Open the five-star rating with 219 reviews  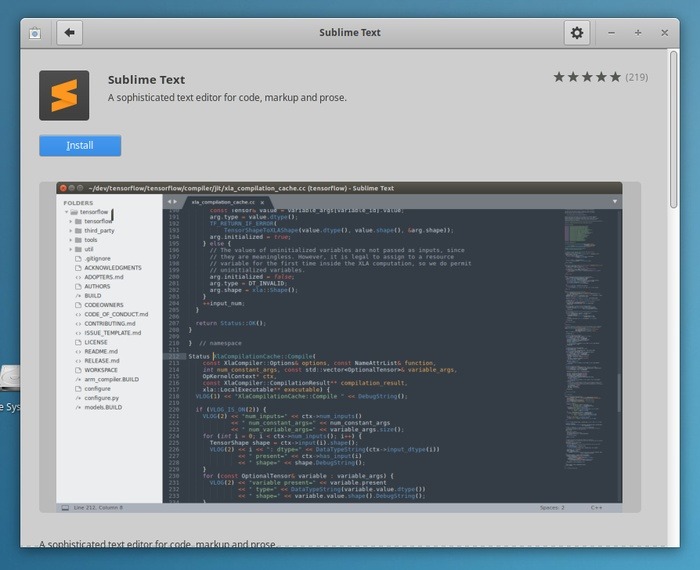(x=600, y=77)
